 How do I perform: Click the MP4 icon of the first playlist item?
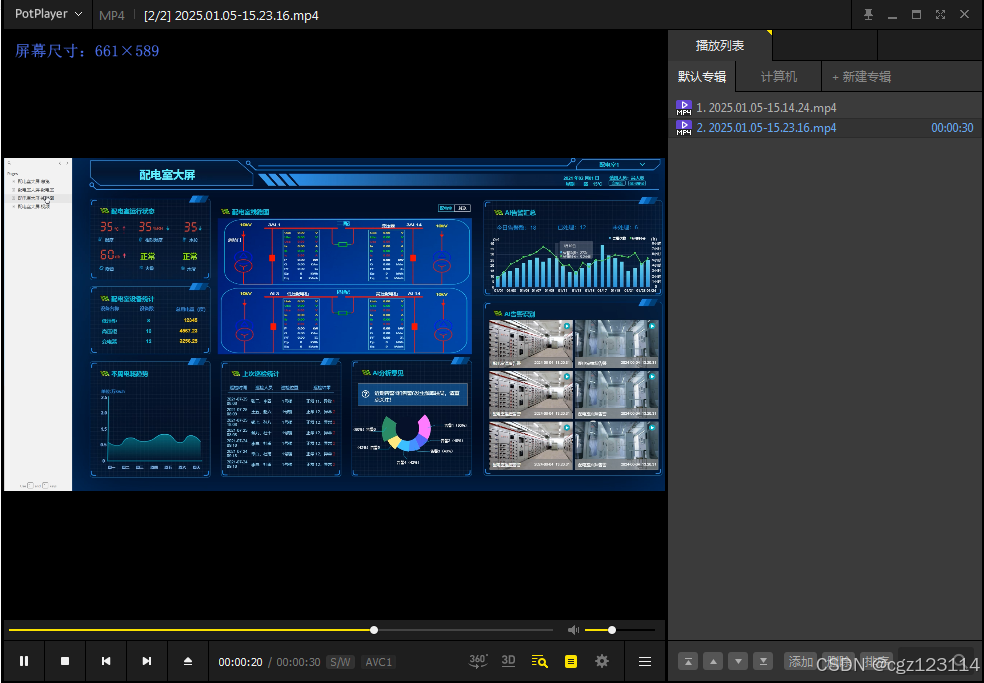click(683, 108)
